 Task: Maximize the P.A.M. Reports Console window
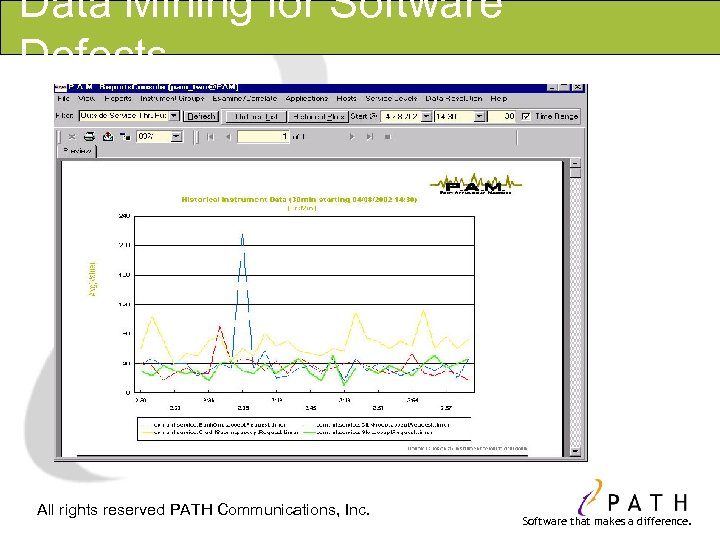coord(565,87)
